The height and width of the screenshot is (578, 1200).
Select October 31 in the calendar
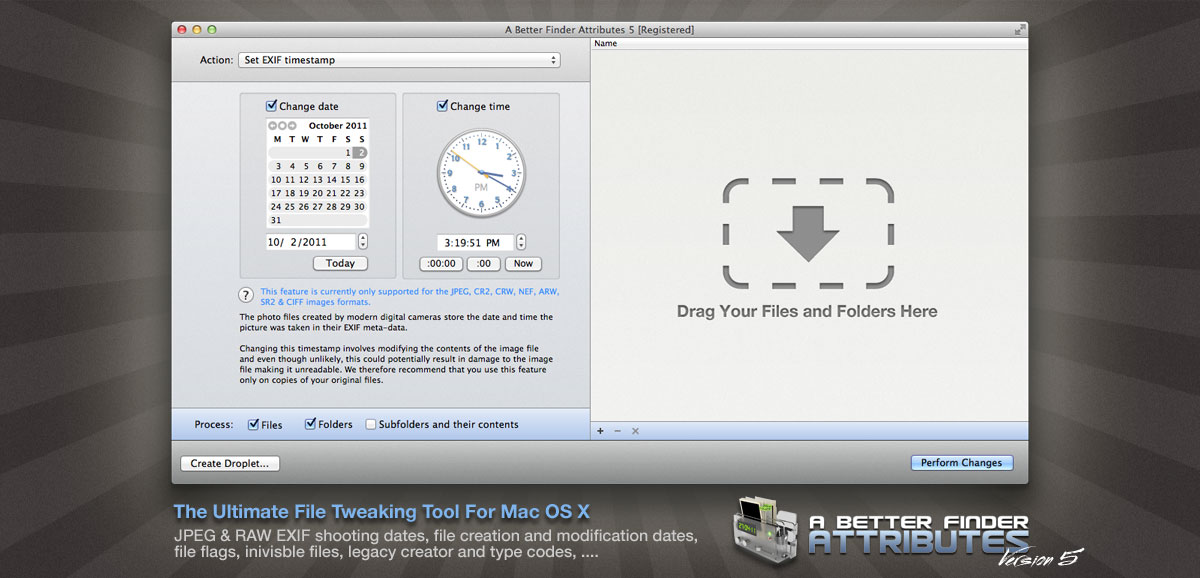click(x=276, y=220)
